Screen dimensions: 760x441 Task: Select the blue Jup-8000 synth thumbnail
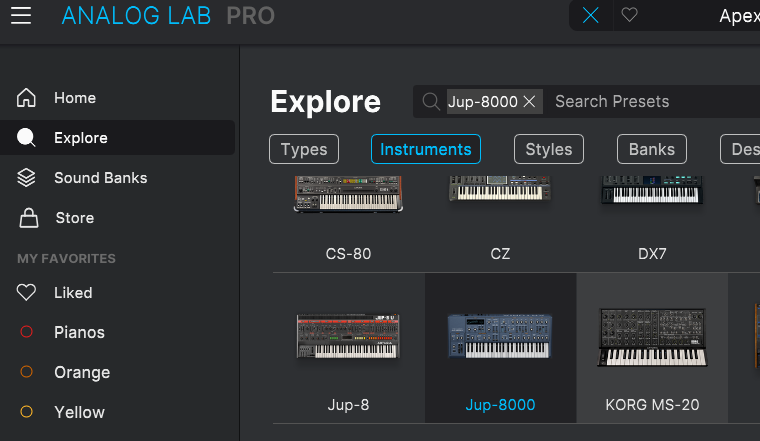point(500,336)
